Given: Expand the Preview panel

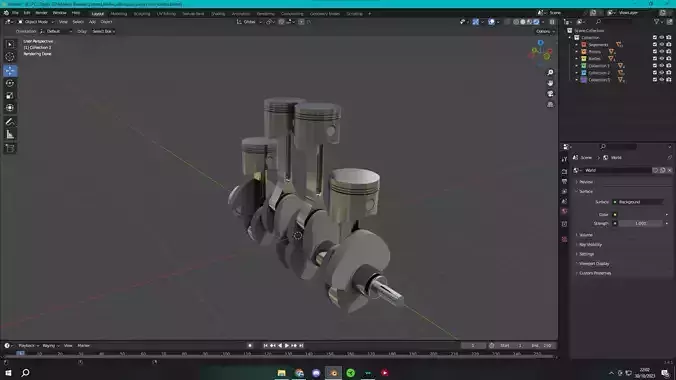Looking at the screenshot, I should pos(586,182).
